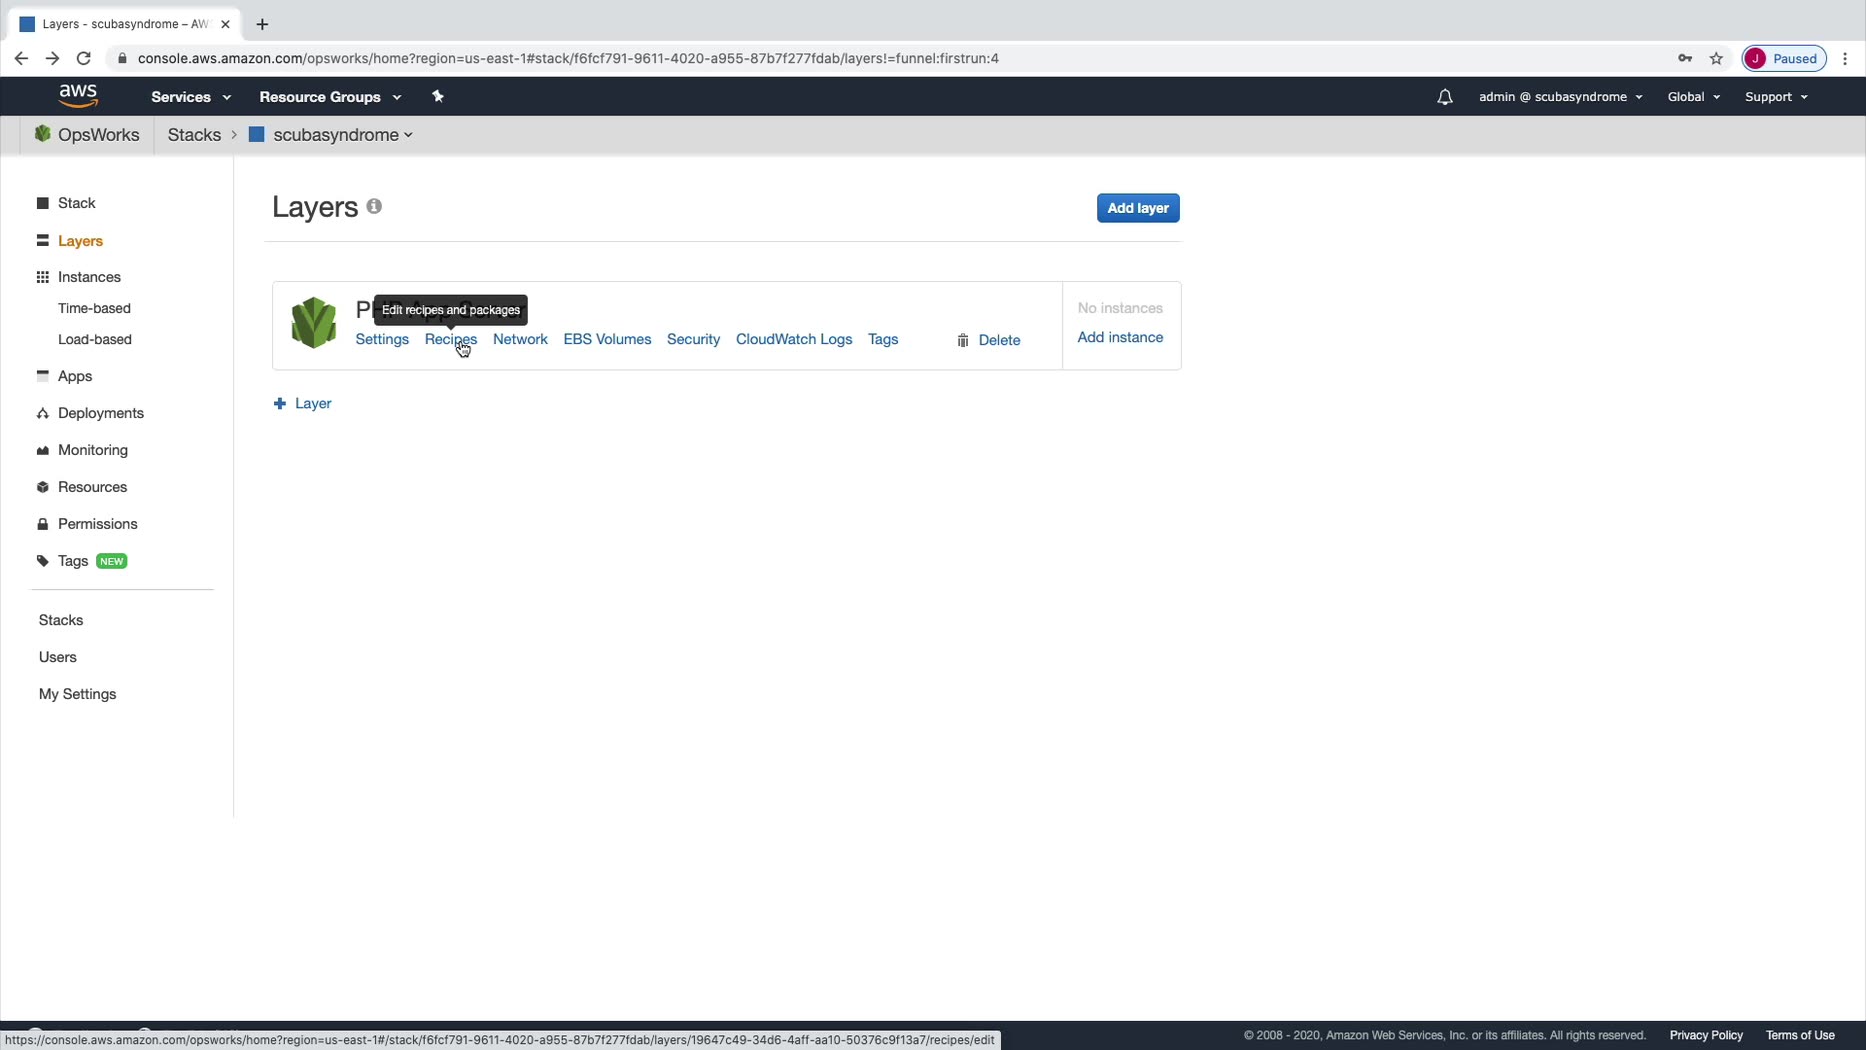Bookmark this page with the star

pos(1716,58)
